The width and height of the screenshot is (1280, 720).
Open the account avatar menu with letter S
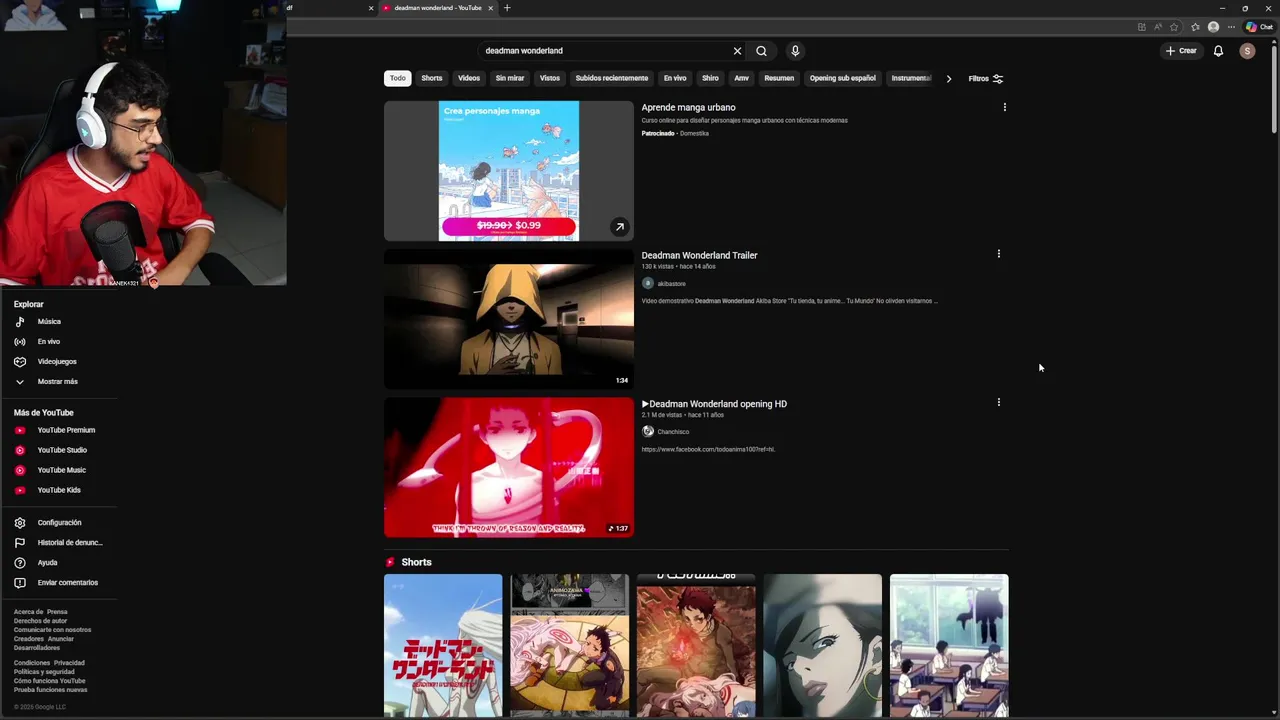1247,51
